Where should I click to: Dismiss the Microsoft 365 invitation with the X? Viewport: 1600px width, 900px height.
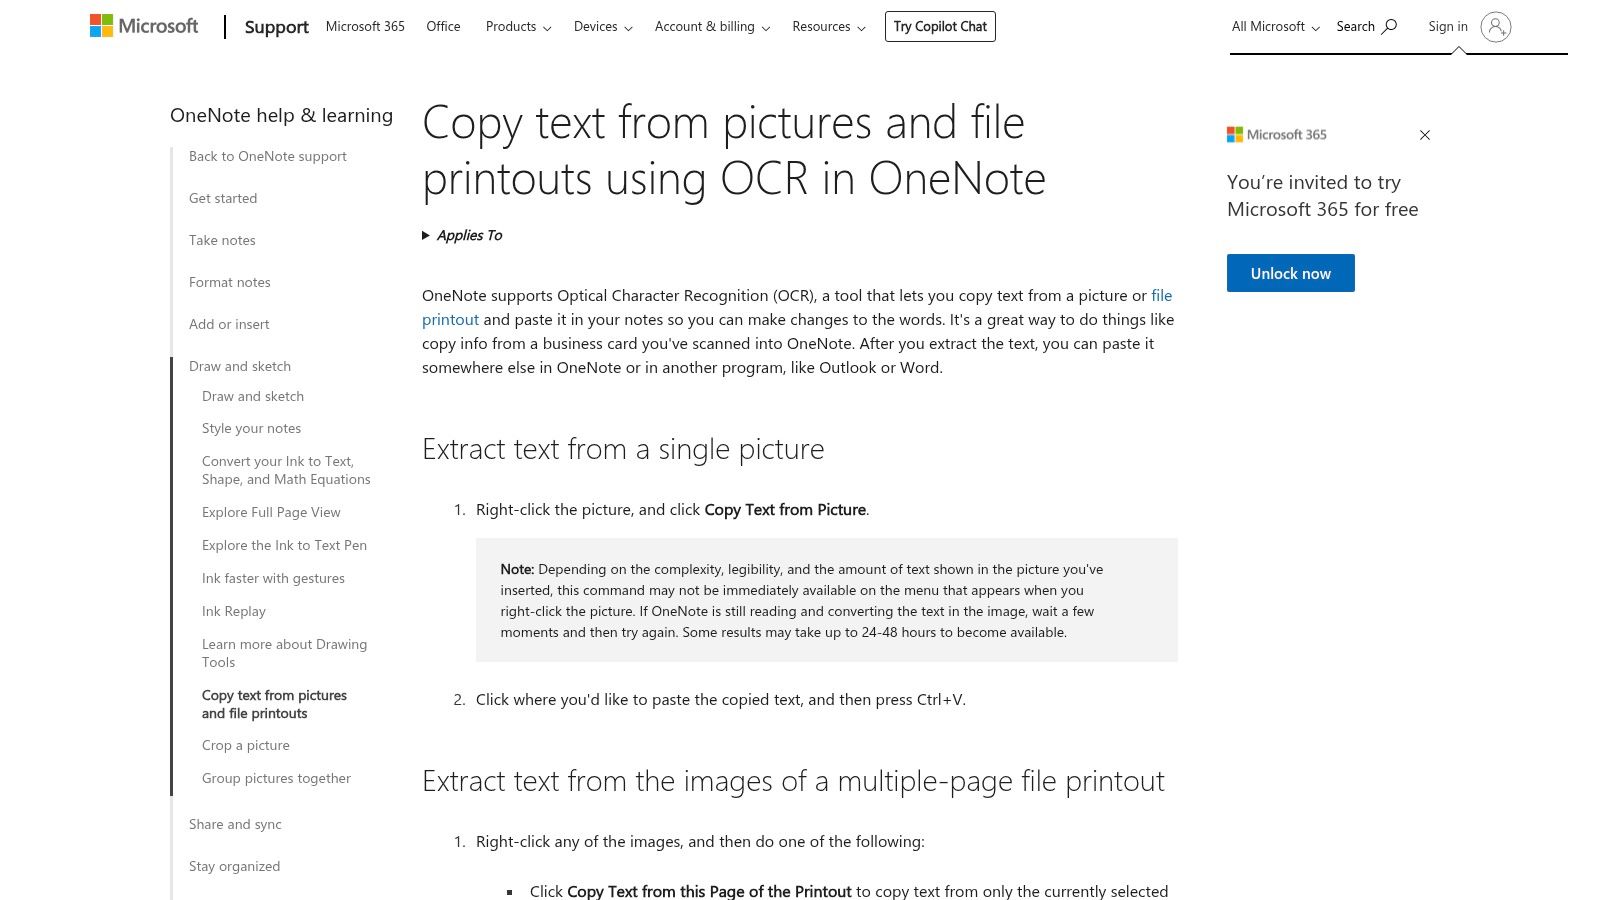[1424, 134]
